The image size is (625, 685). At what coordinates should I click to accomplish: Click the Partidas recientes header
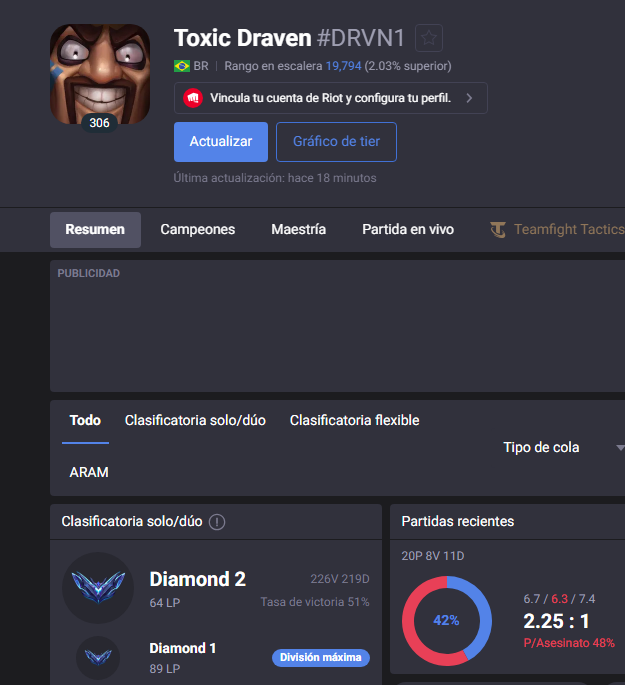(458, 522)
